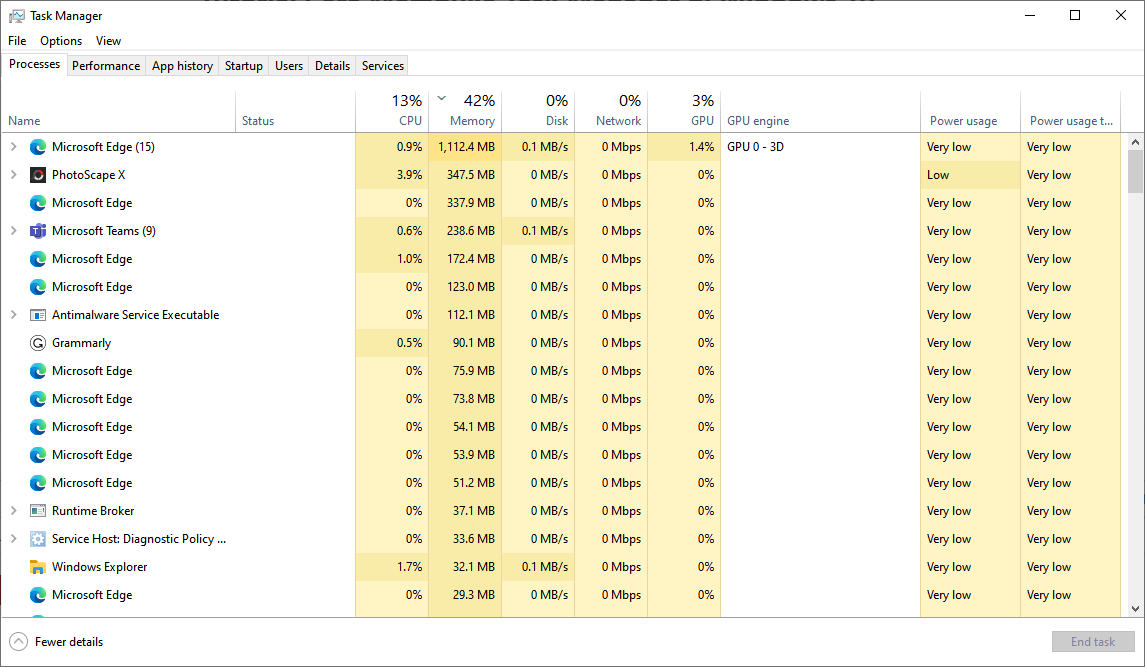The image size is (1145, 667).
Task: Click the Edge icon using 75.9 MB
Action: 38,371
